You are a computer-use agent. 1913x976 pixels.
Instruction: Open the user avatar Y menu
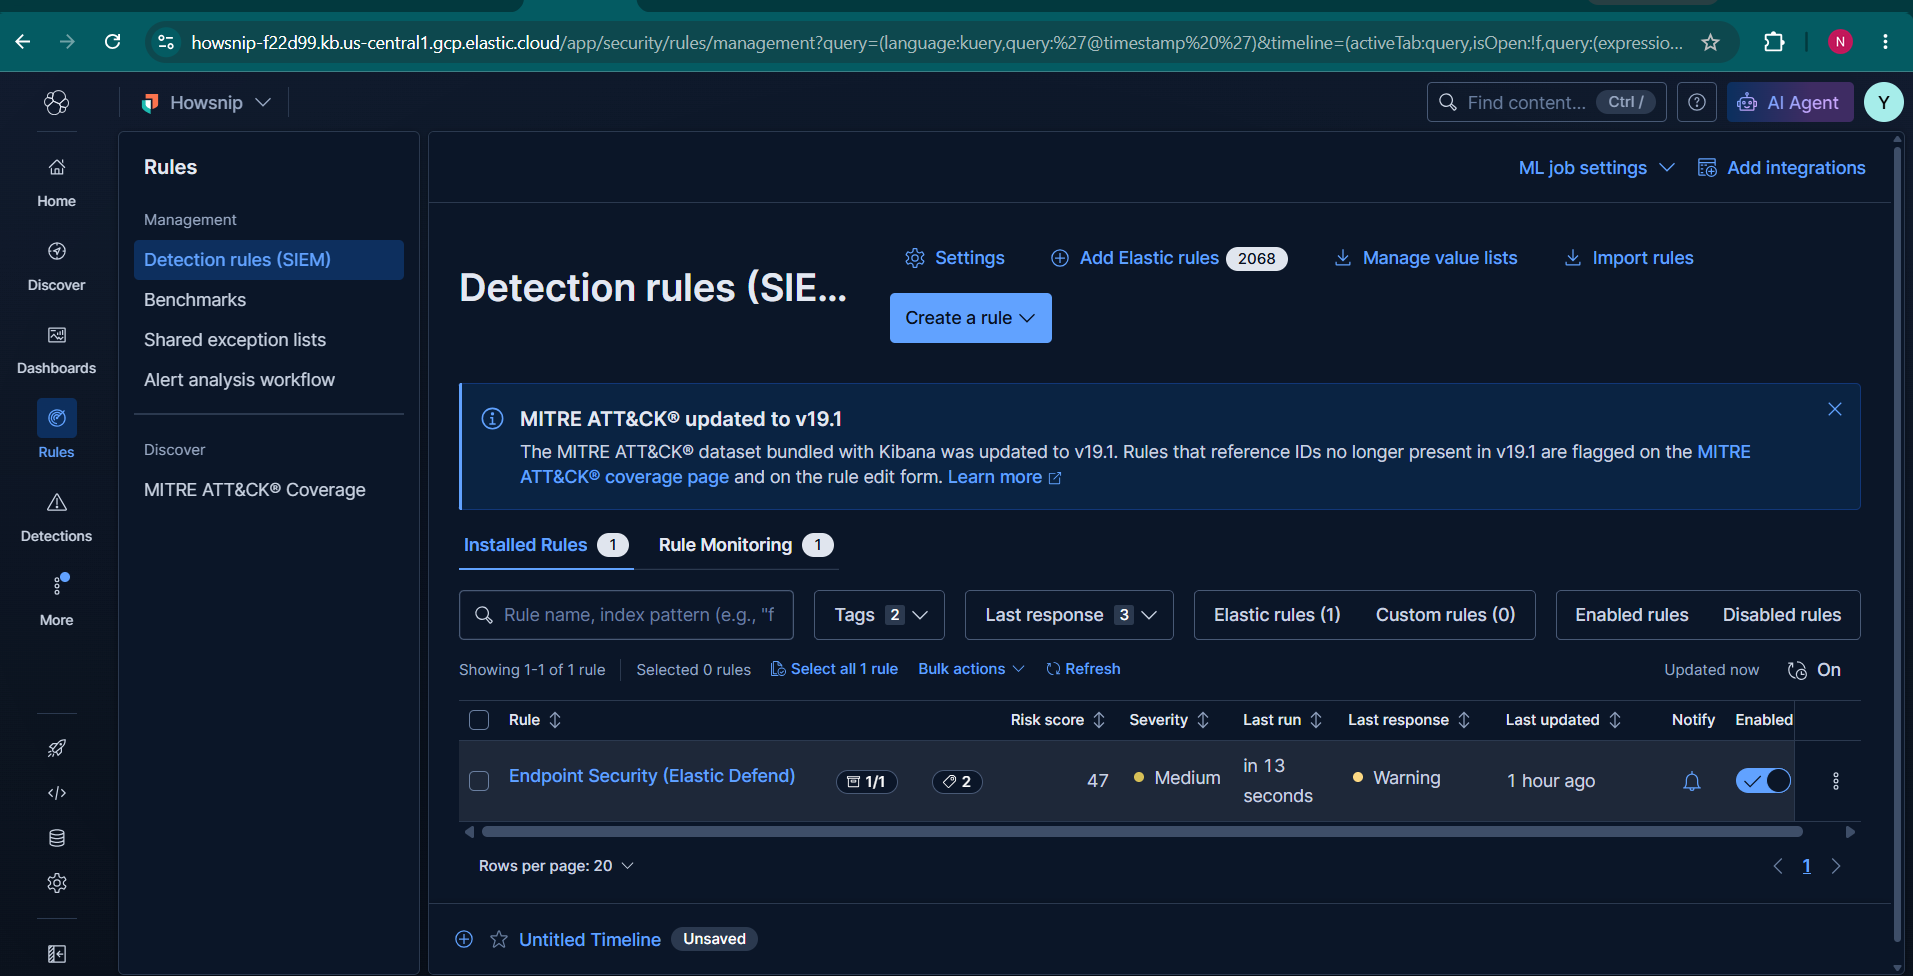click(x=1884, y=102)
